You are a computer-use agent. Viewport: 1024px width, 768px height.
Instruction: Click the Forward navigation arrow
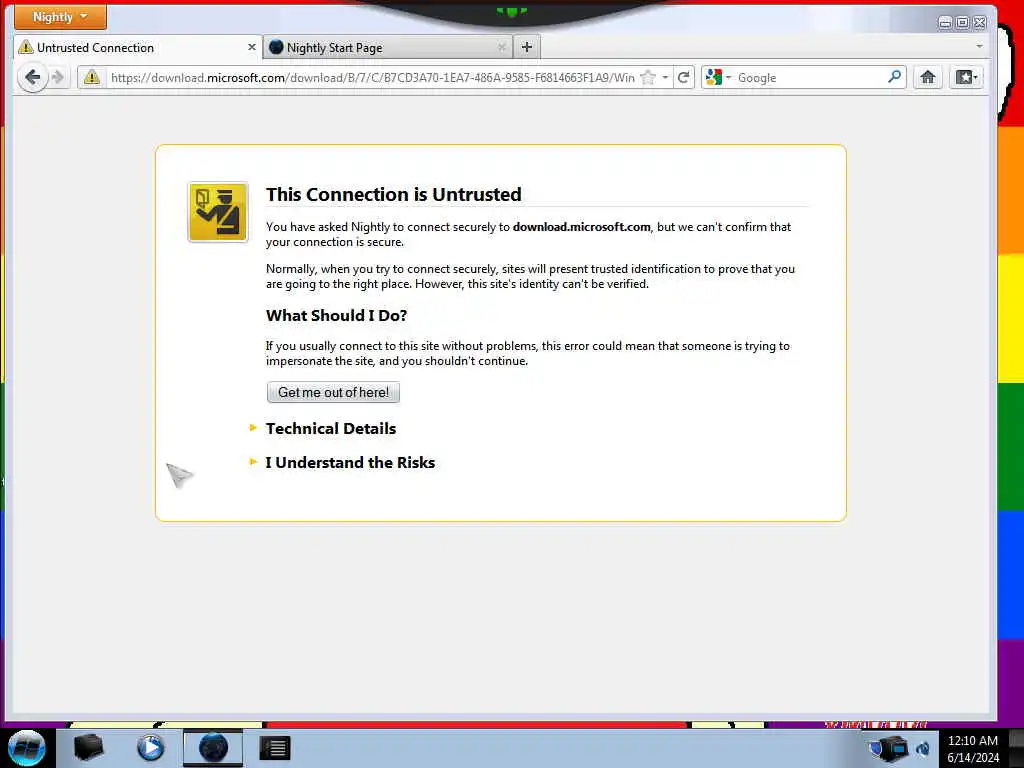[x=58, y=78]
